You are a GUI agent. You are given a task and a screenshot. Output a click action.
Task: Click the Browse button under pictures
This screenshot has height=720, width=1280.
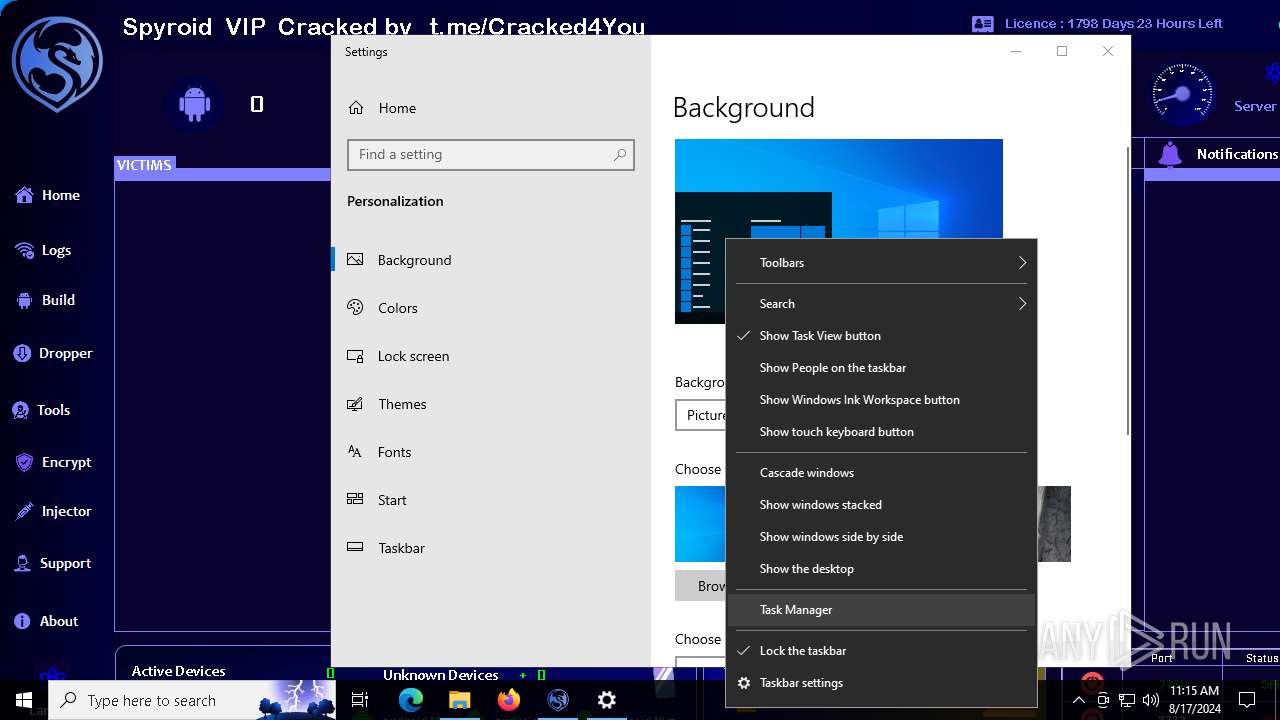point(701,586)
